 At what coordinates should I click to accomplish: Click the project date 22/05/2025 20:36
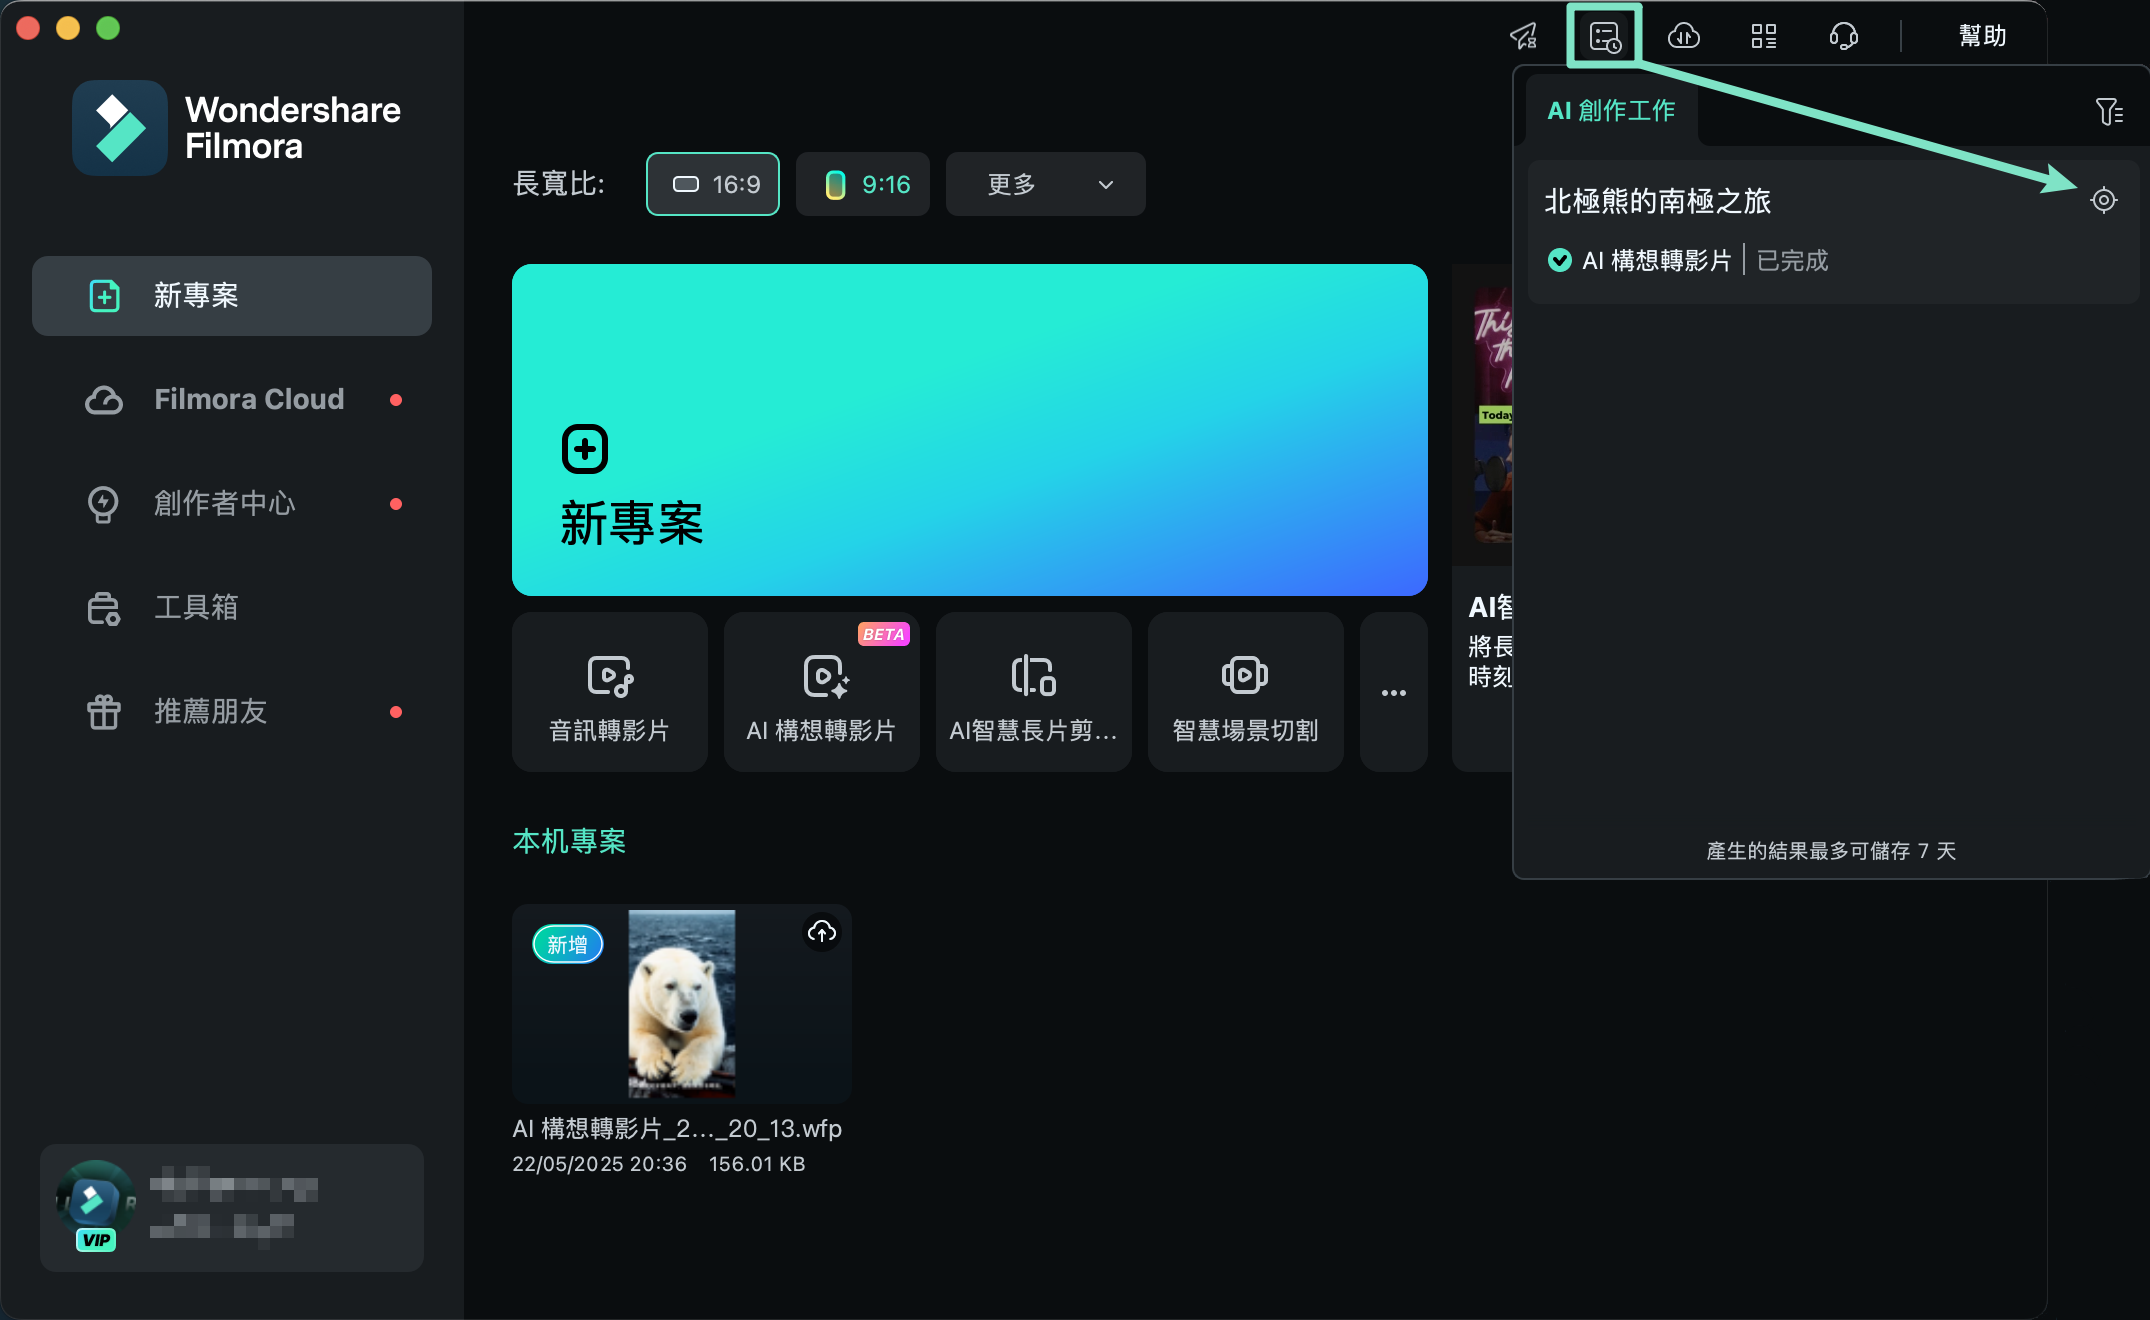[x=599, y=1164]
